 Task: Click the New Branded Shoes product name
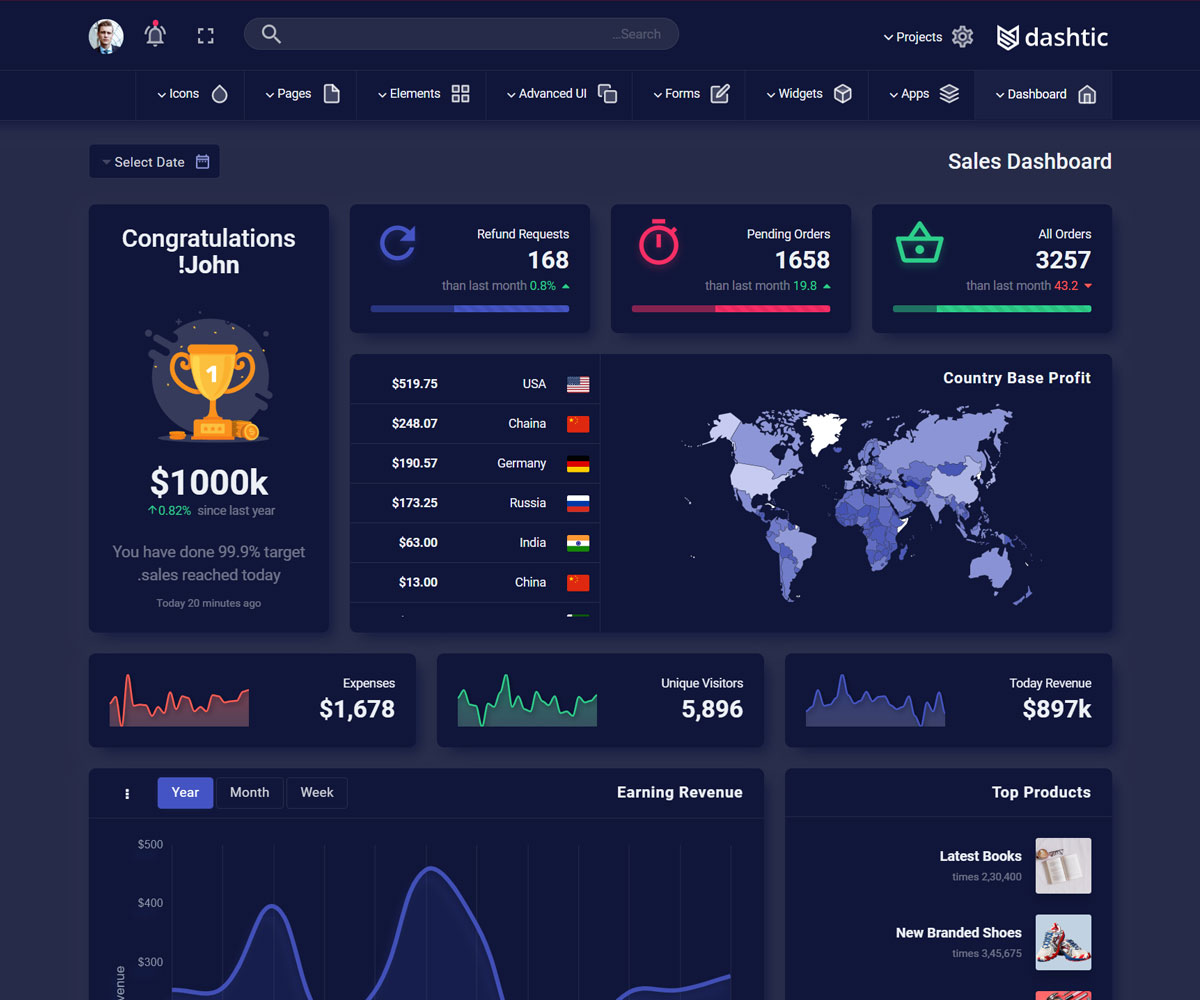(958, 933)
